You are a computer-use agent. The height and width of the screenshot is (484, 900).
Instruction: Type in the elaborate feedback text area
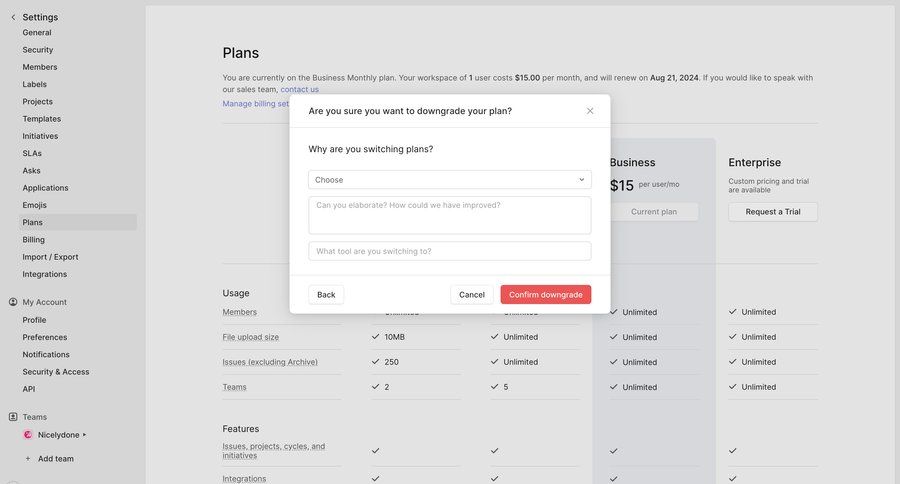tap(449, 215)
